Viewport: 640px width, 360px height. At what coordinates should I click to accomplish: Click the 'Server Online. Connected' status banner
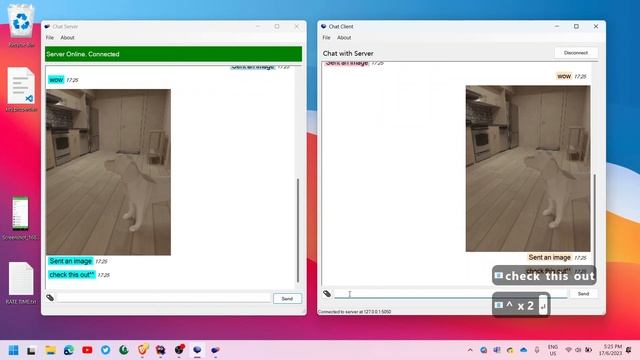pos(173,54)
